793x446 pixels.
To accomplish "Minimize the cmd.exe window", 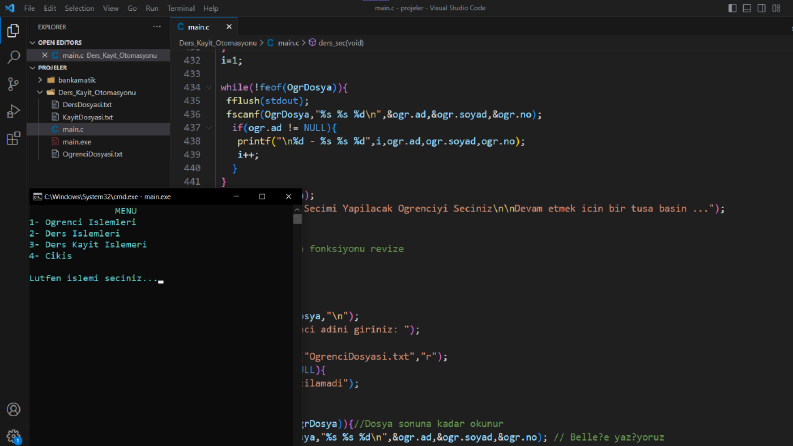I will 236,196.
